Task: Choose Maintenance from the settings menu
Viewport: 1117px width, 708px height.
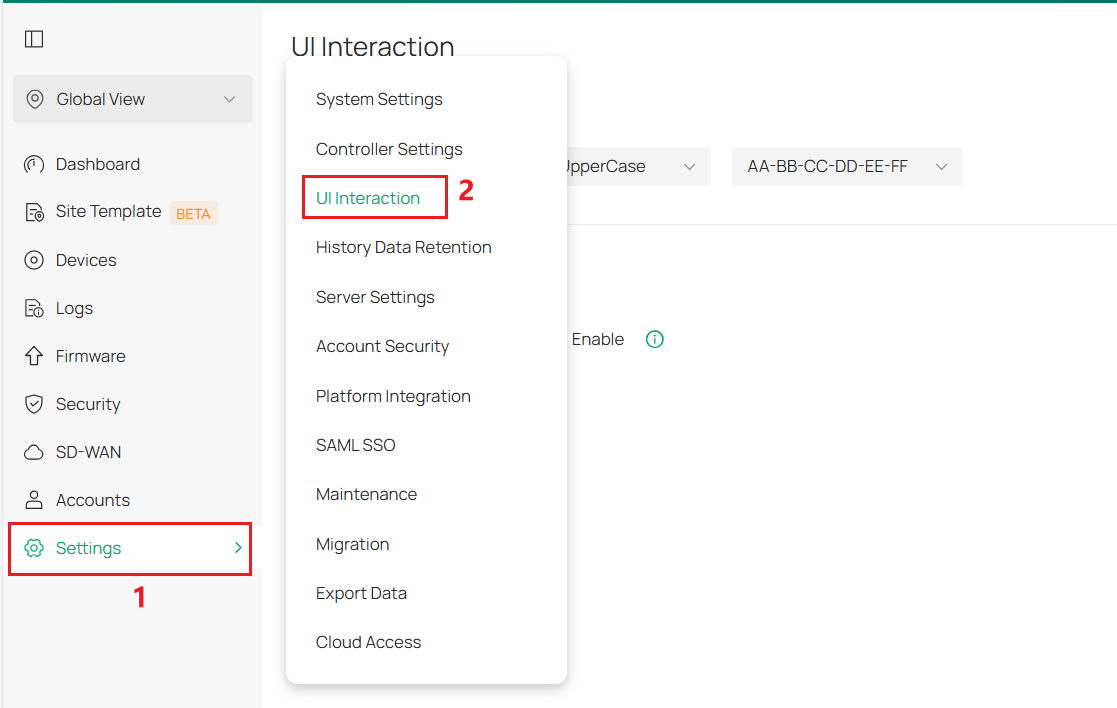Action: click(366, 494)
